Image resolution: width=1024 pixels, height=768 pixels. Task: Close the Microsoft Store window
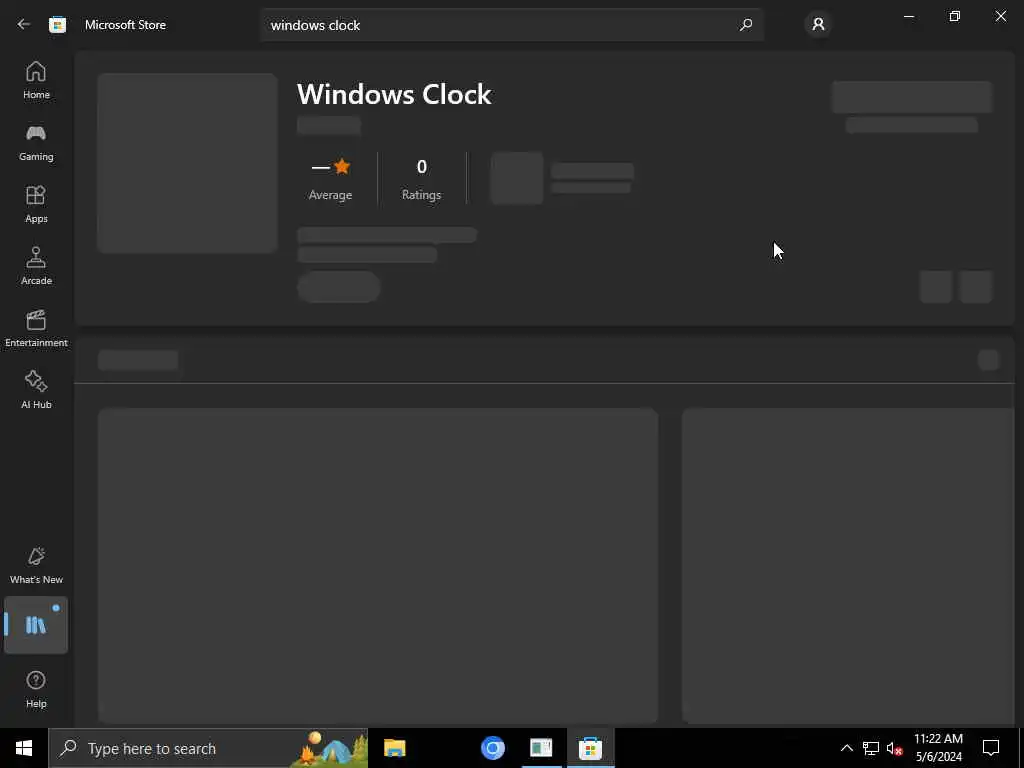click(1000, 16)
